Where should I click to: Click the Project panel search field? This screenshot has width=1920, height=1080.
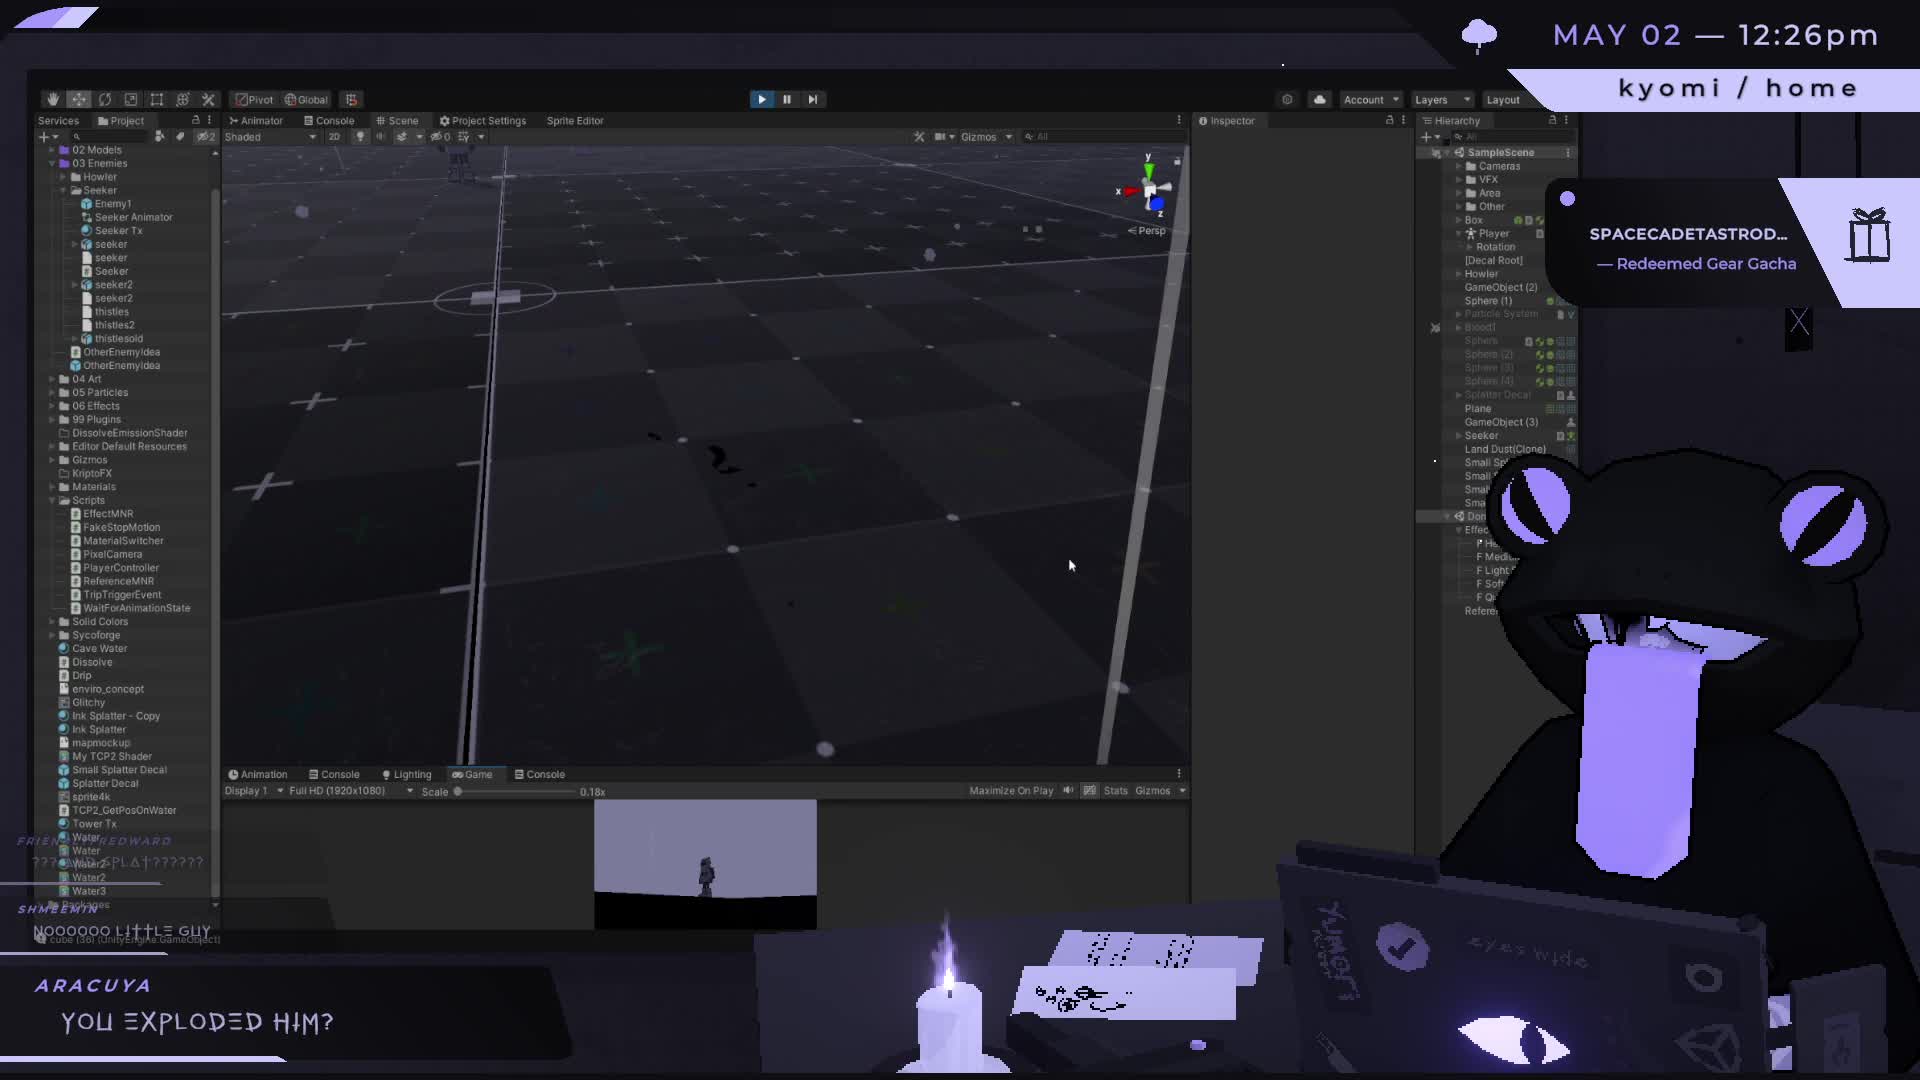[110, 136]
